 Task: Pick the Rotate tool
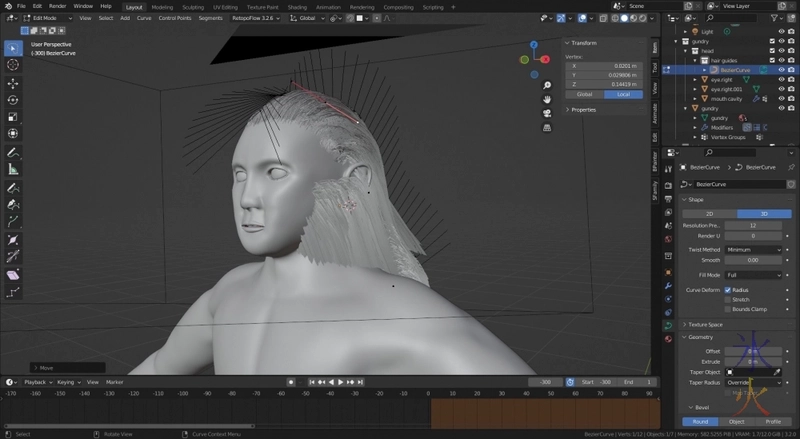(x=13, y=100)
